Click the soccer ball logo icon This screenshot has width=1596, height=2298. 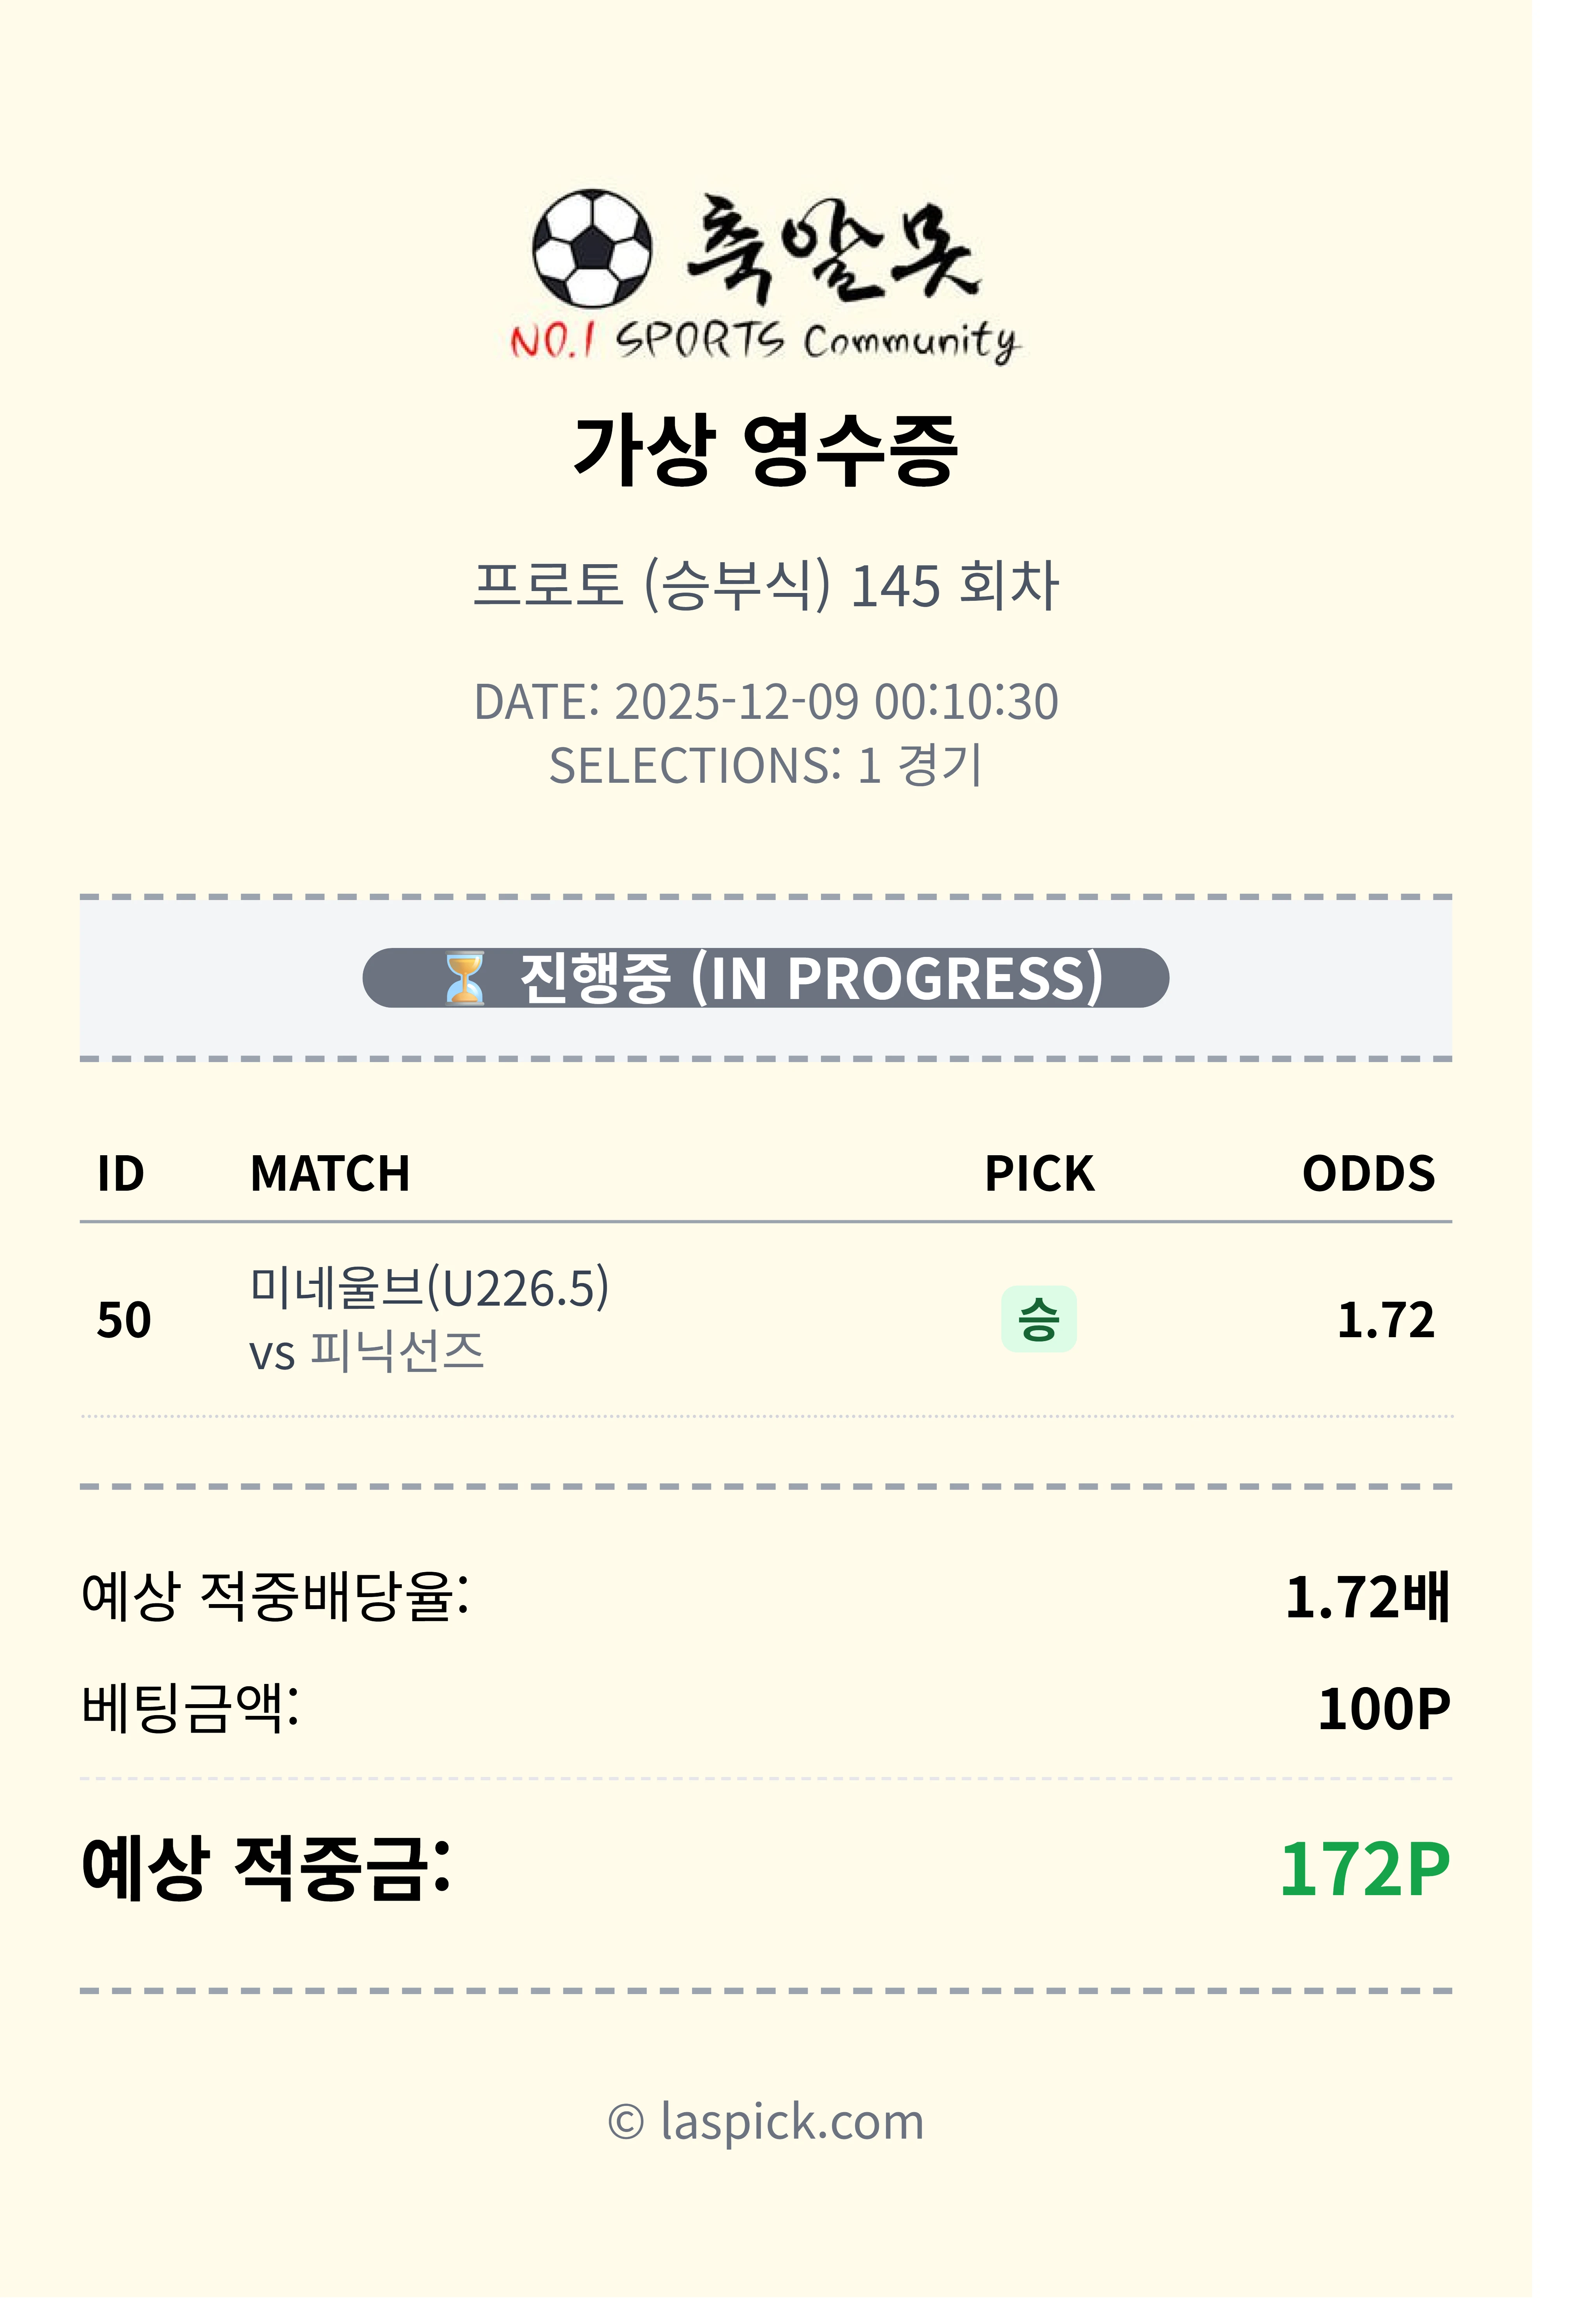pos(591,248)
